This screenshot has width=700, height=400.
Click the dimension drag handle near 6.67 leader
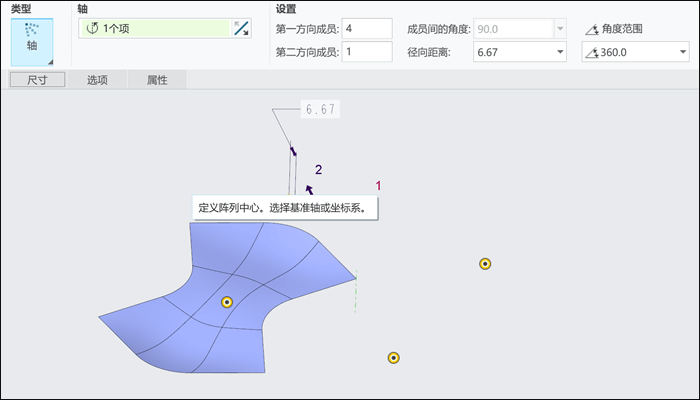(293, 150)
